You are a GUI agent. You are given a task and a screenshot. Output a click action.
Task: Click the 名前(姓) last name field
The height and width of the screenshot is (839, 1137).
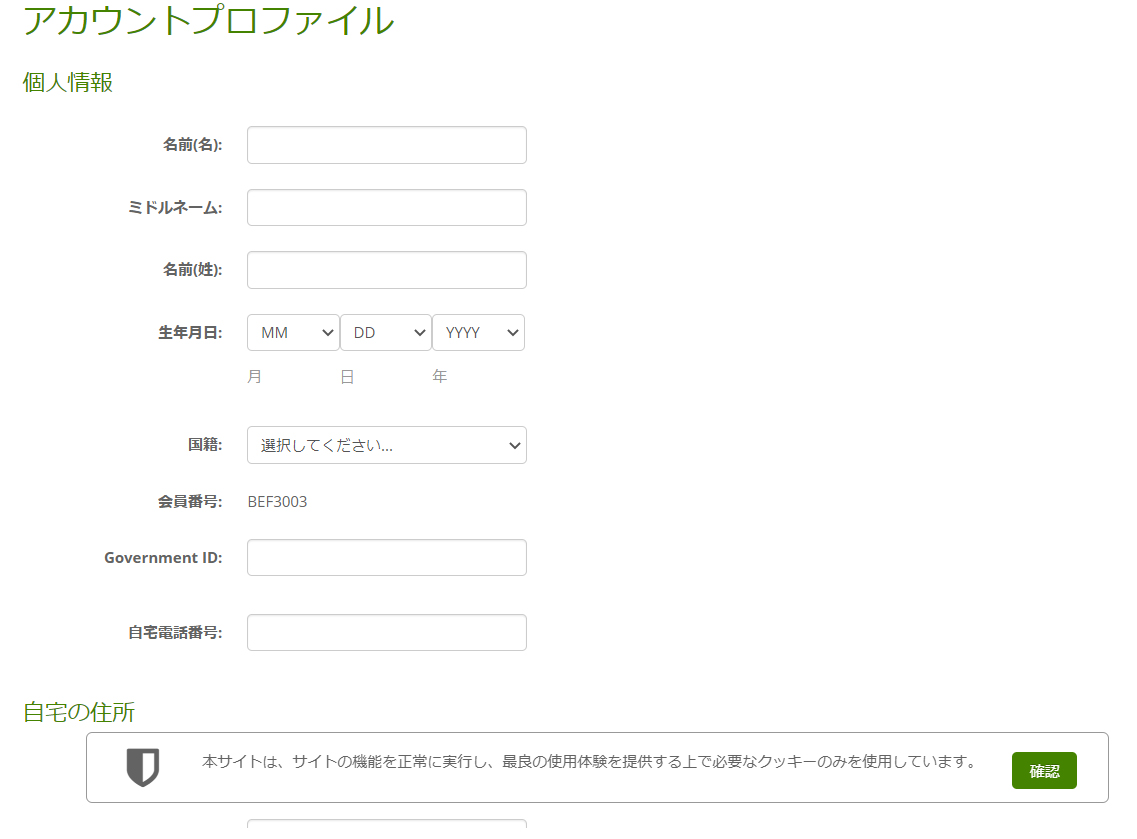386,269
